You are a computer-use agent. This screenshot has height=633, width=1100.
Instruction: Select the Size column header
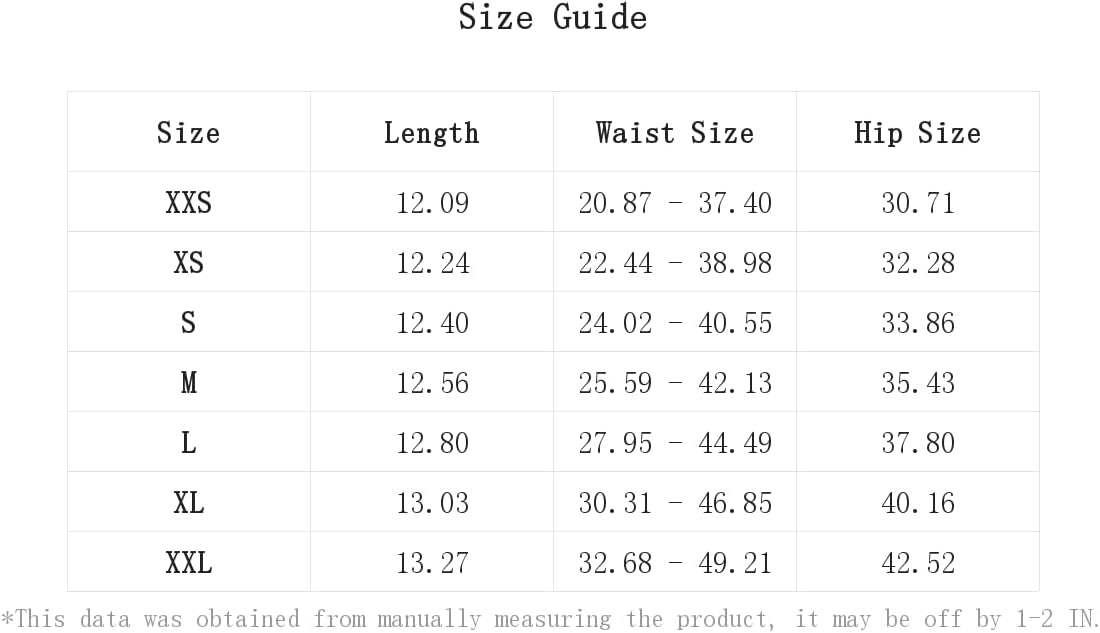click(189, 133)
